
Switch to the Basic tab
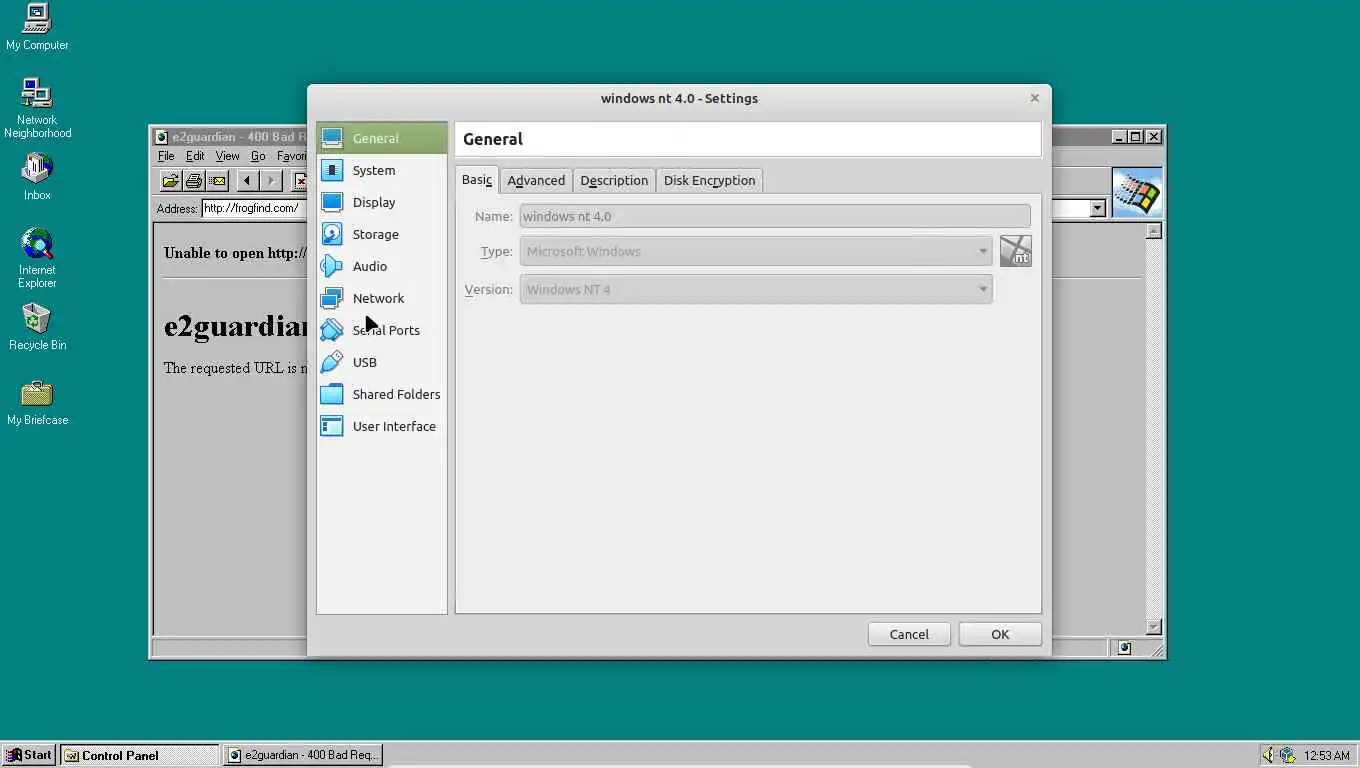[477, 180]
